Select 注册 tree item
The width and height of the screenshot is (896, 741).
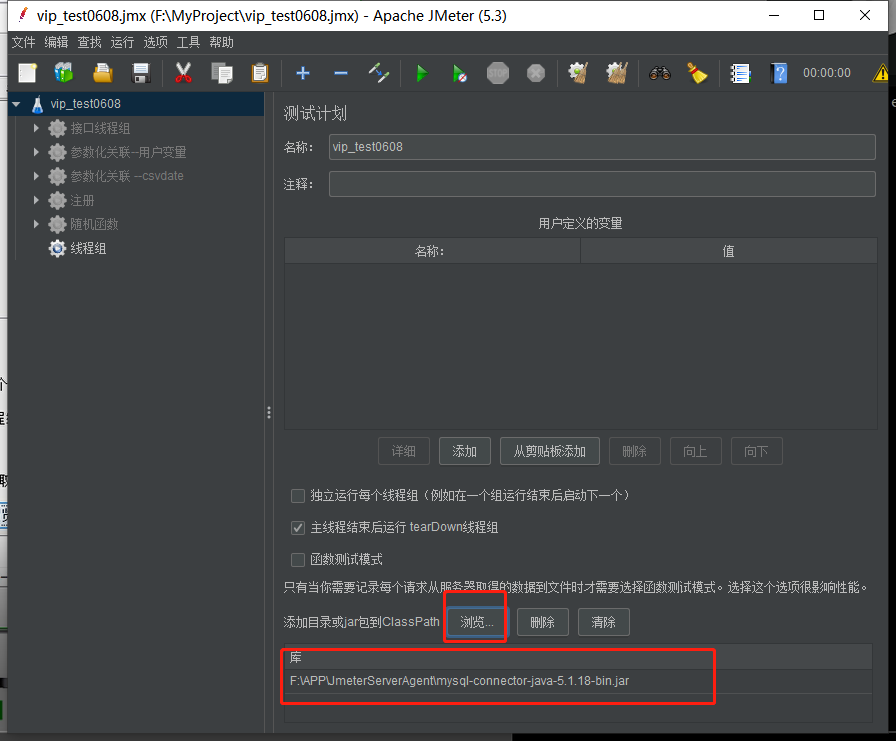82,200
